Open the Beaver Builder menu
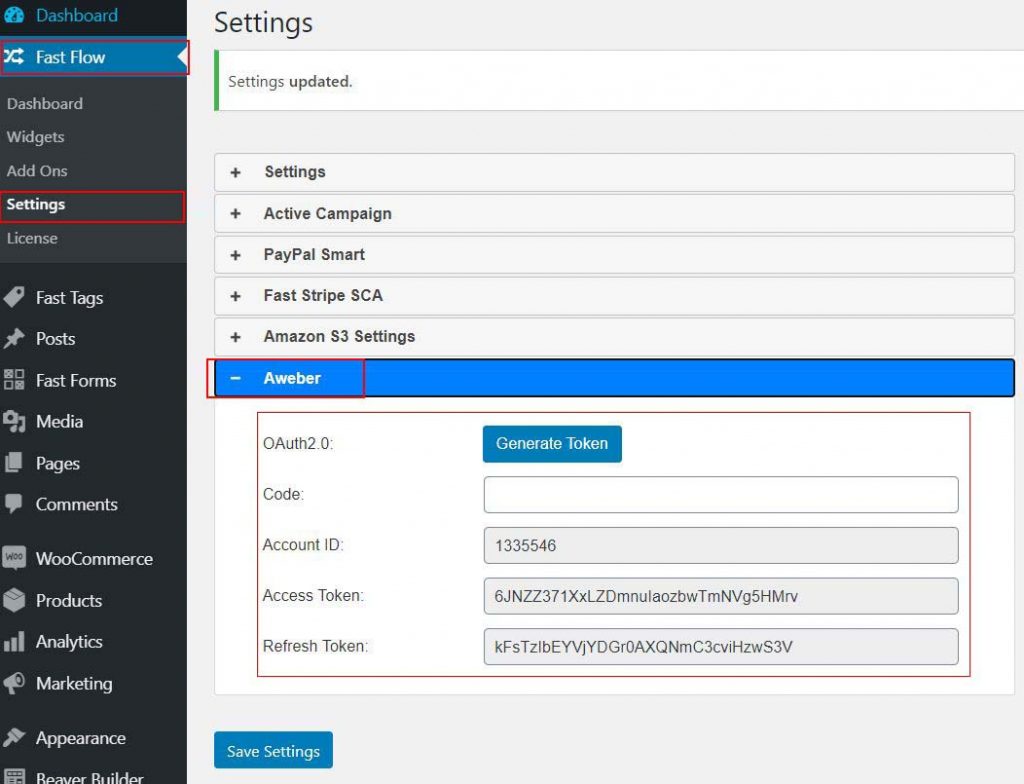The height and width of the screenshot is (784, 1024). (89, 777)
